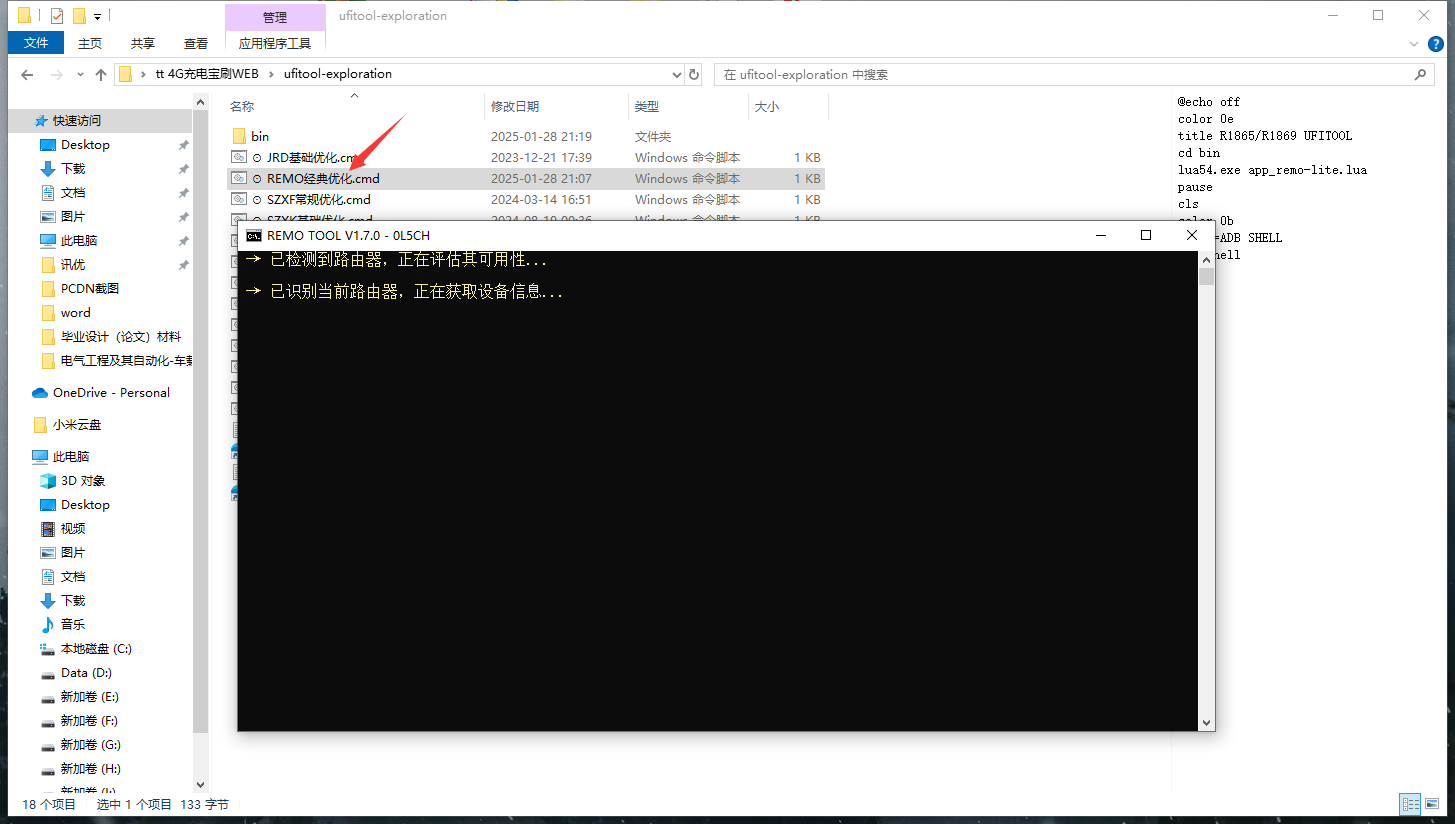
Task: Click the Properties icon in quick access toolbar
Action: (x=56, y=15)
